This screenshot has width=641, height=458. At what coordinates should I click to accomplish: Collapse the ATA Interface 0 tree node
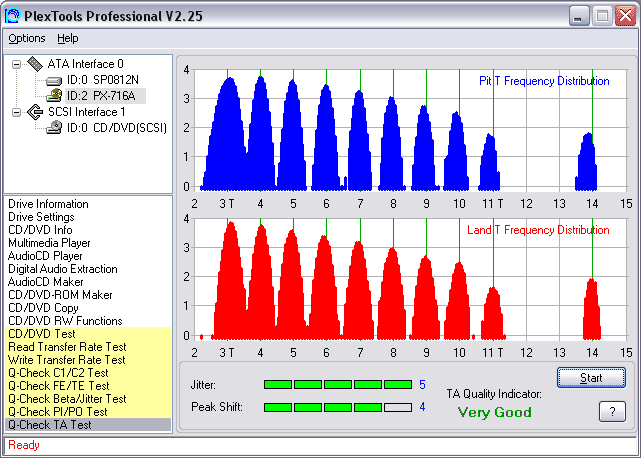point(16,64)
